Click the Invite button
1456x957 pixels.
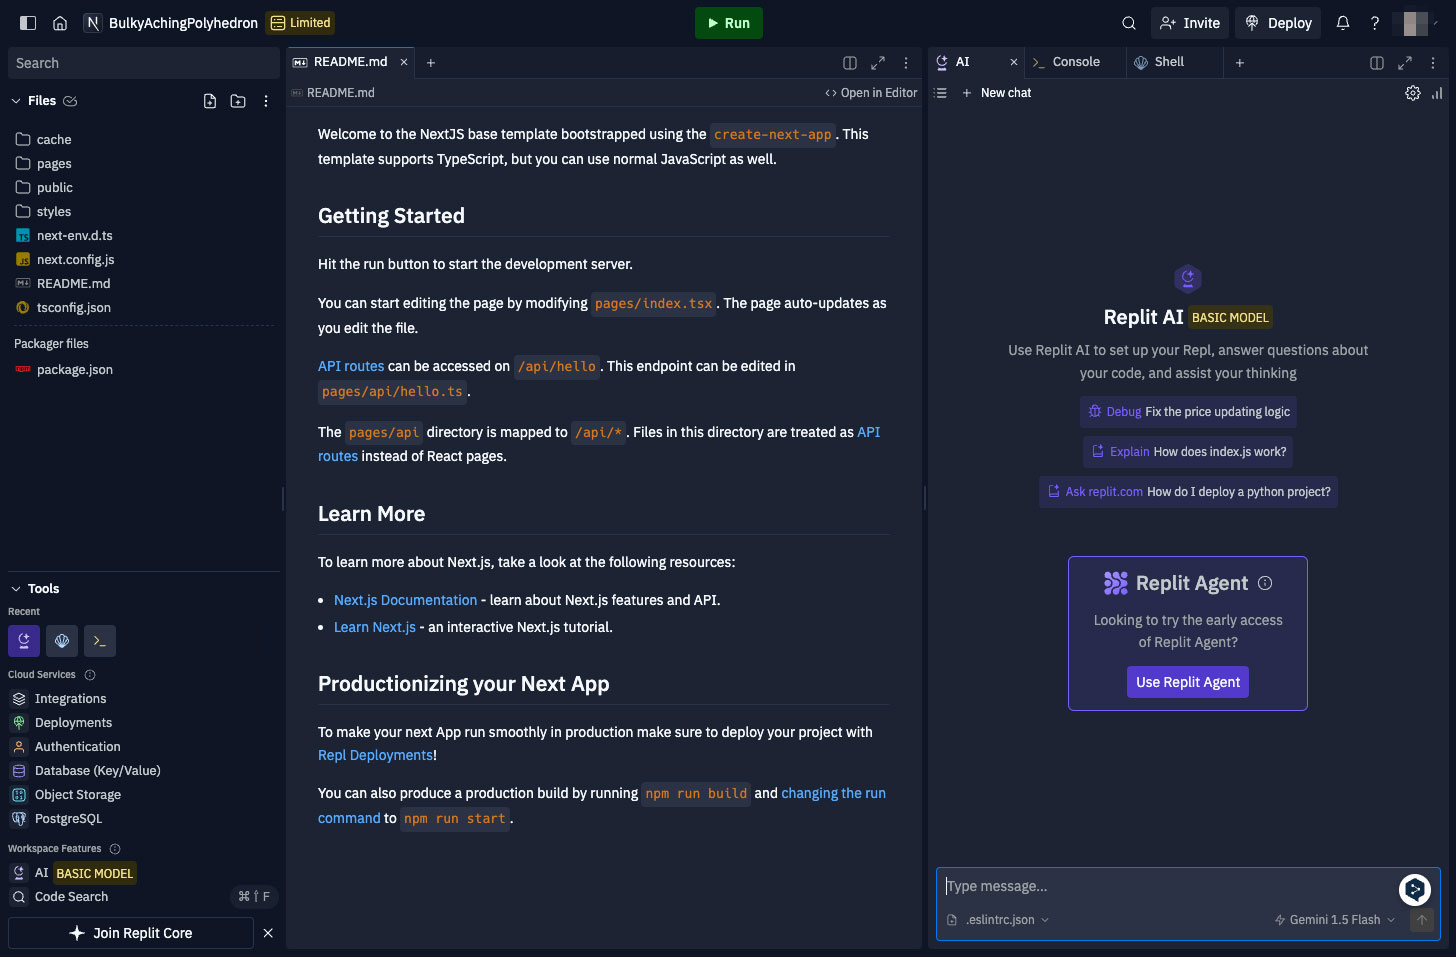[x=1190, y=23]
